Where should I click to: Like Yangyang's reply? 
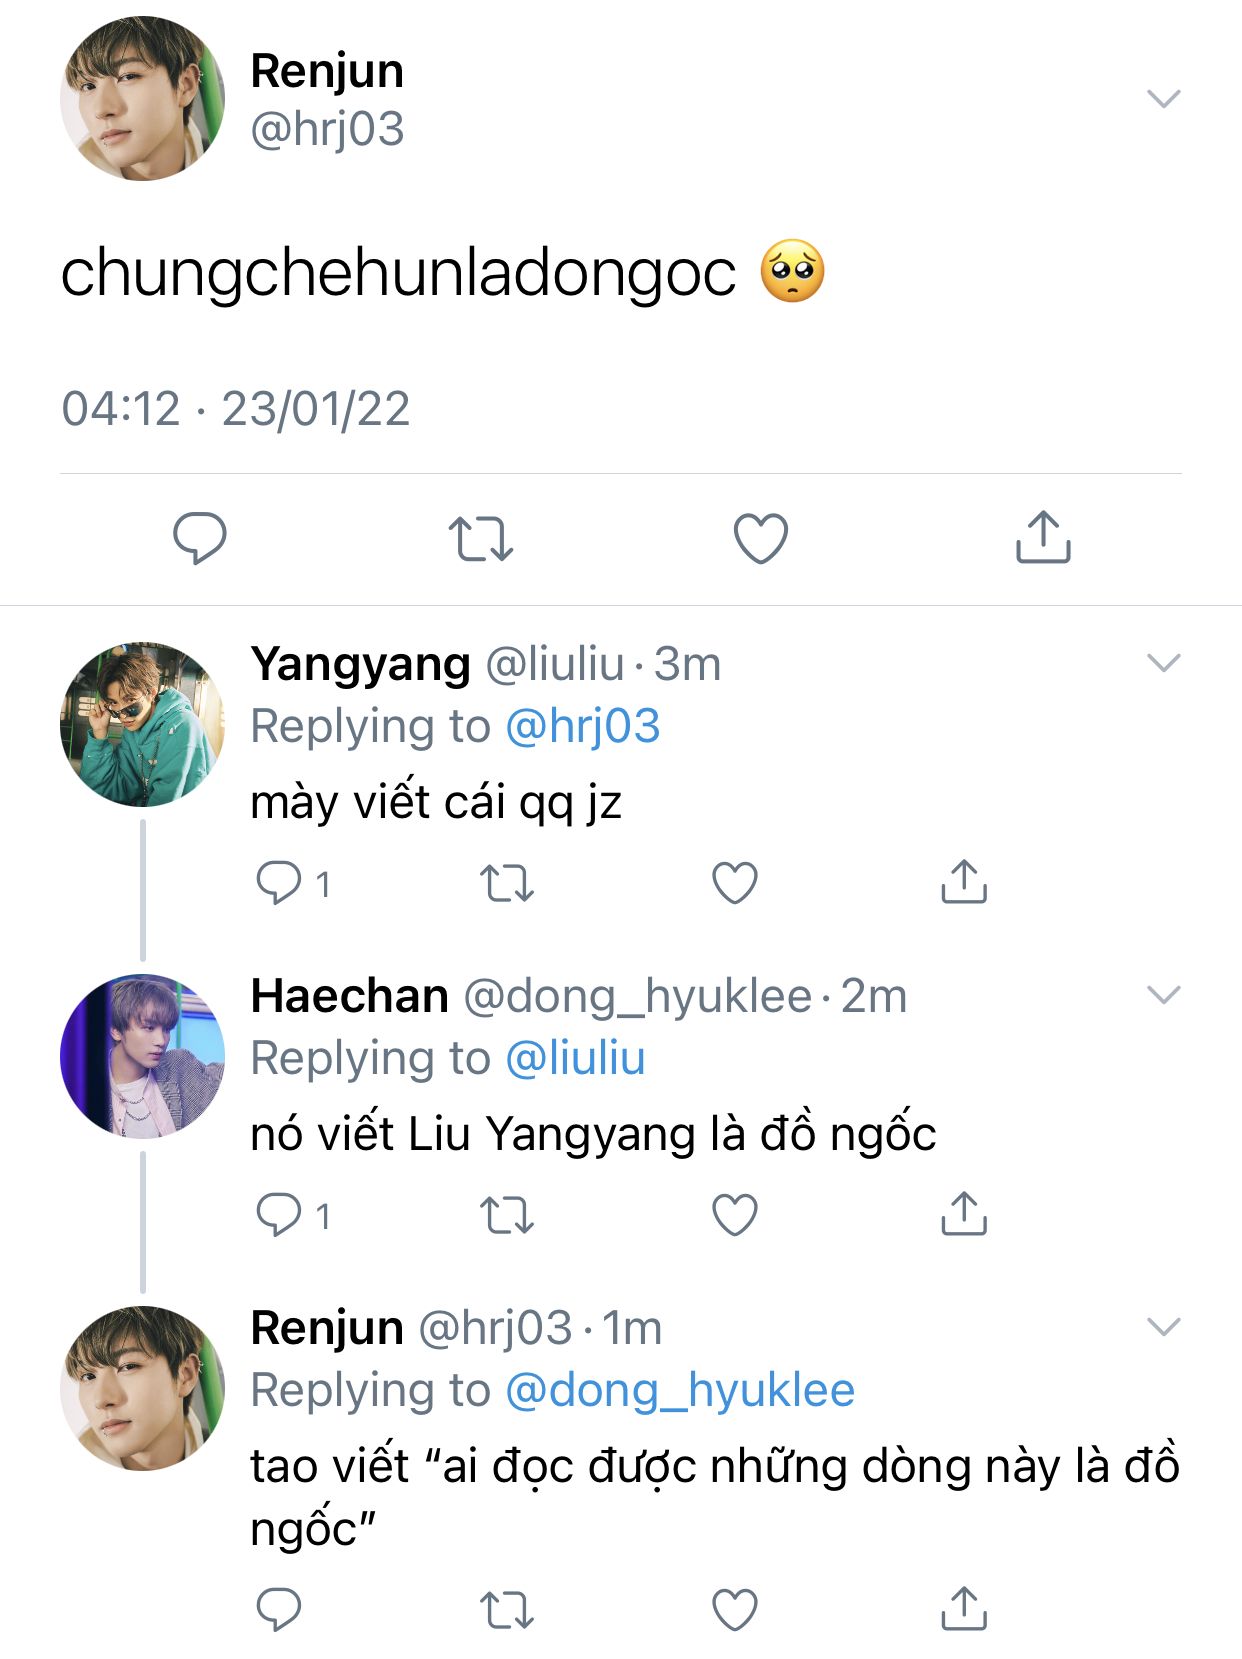coord(735,883)
